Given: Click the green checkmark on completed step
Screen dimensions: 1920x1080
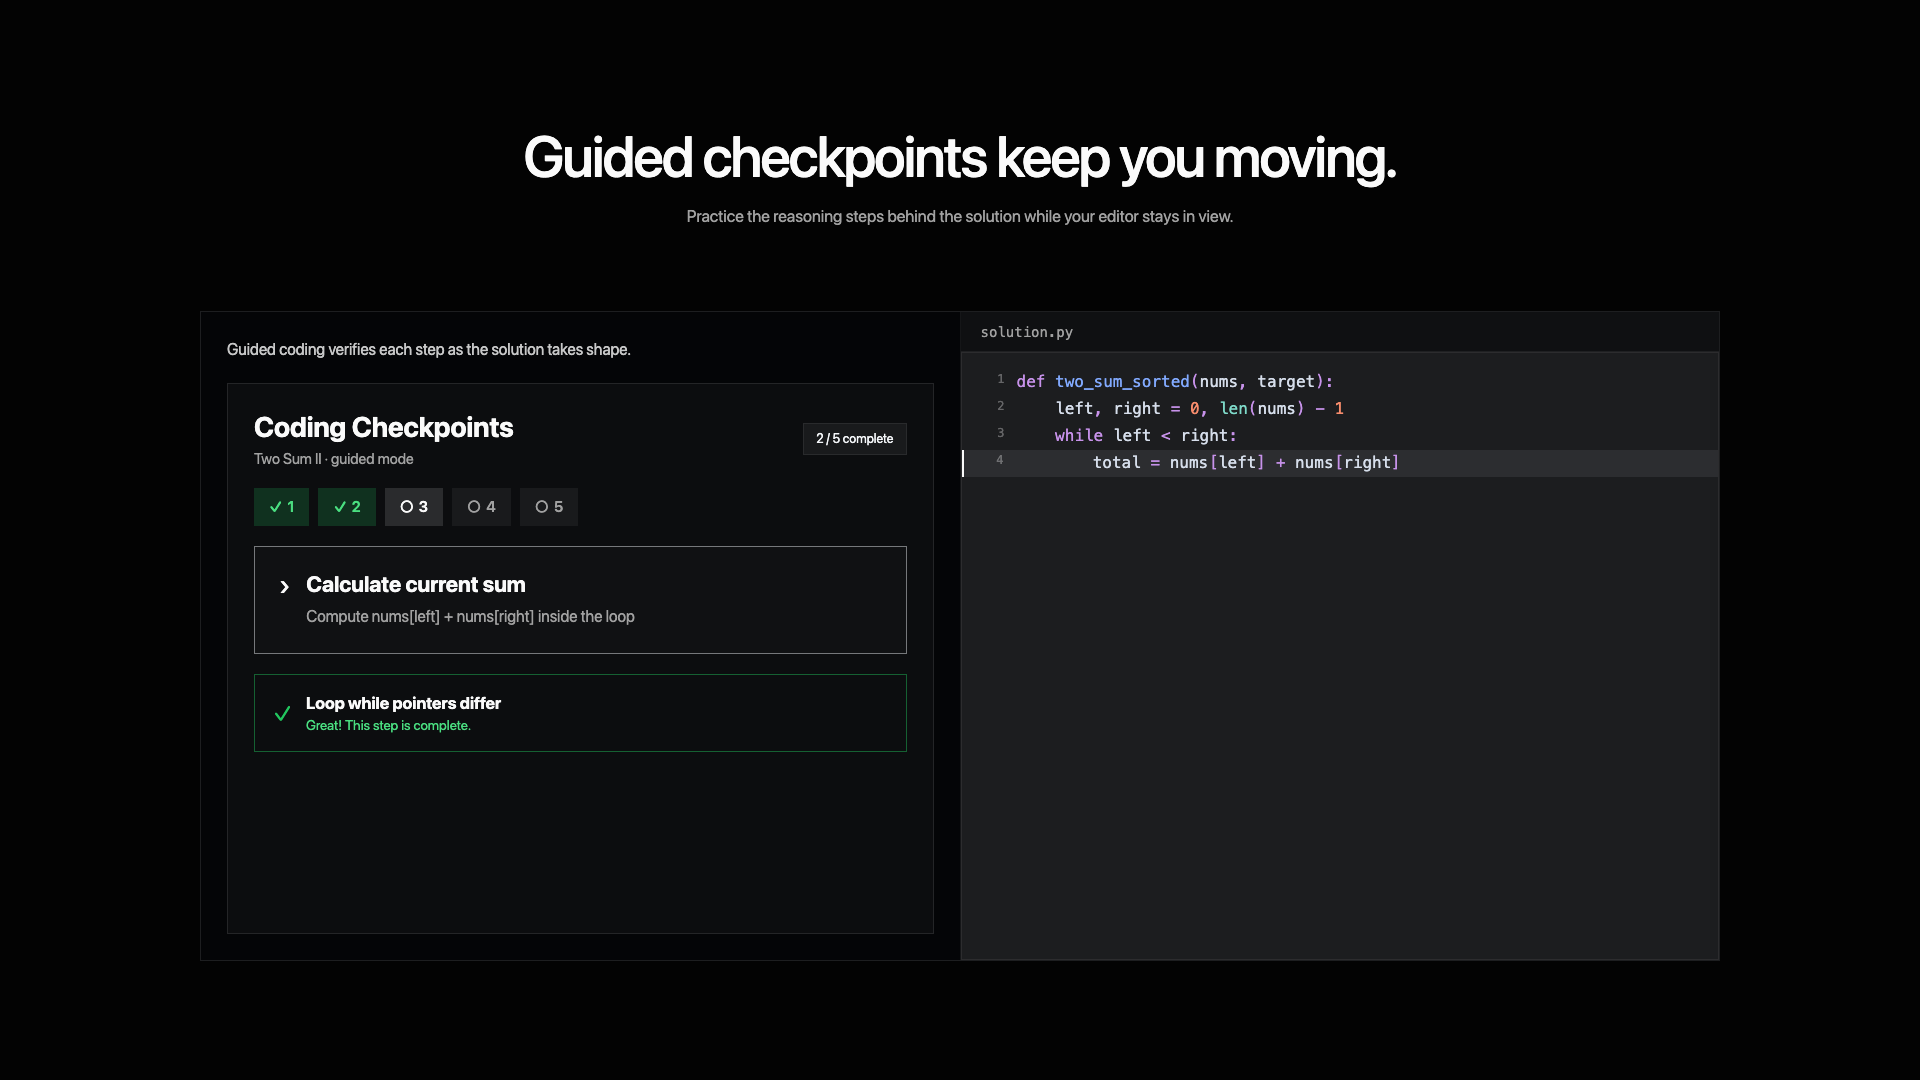Looking at the screenshot, I should point(282,713).
